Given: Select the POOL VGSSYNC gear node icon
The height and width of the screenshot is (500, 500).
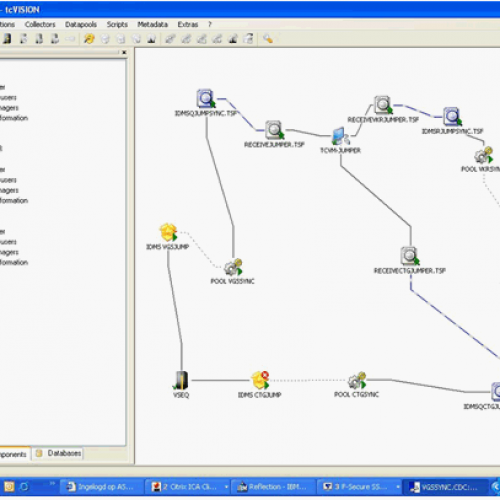Looking at the screenshot, I should [x=233, y=267].
